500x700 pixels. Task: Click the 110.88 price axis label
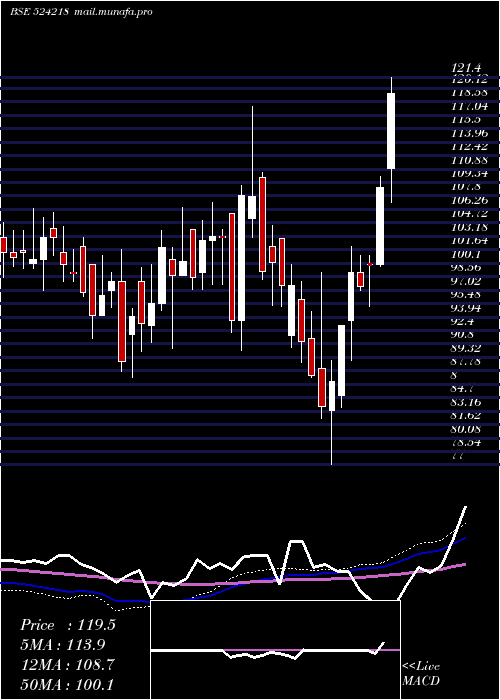pos(469,160)
